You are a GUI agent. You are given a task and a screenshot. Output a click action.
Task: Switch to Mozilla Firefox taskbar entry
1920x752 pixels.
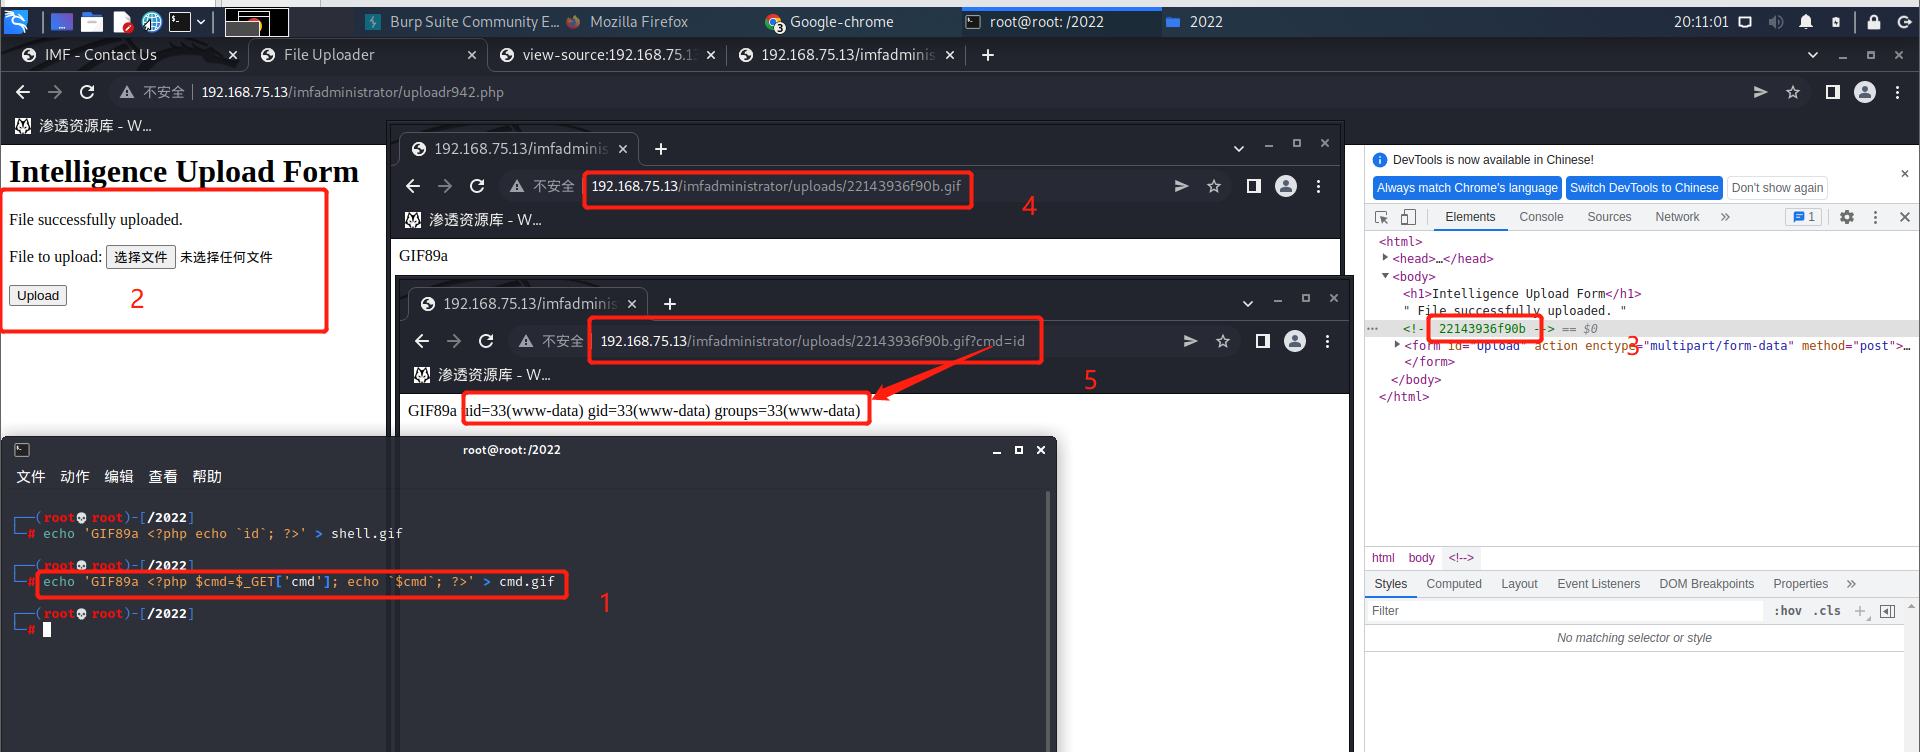point(628,22)
